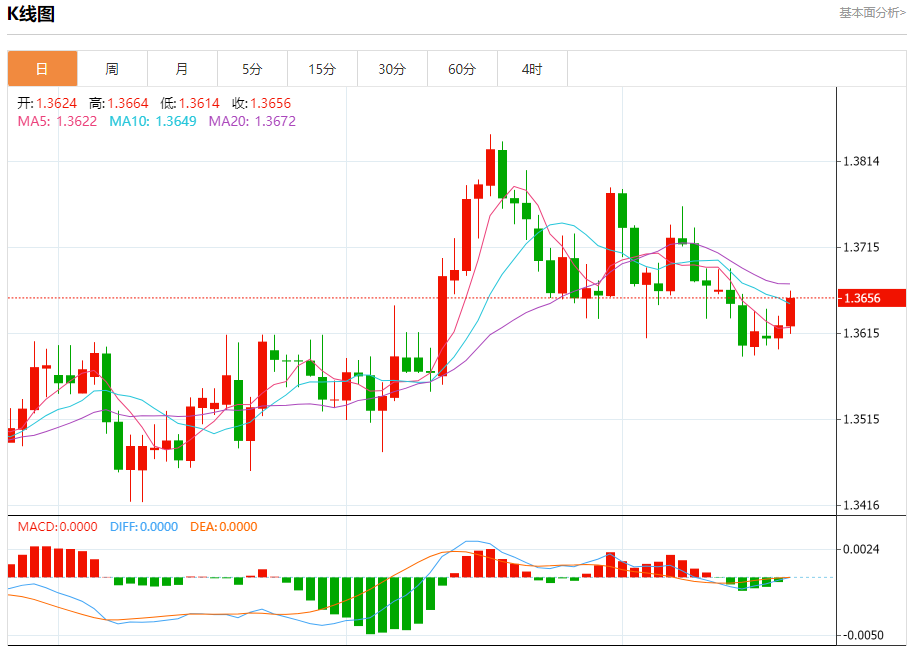Image resolution: width=917 pixels, height=646 pixels.
Task: Open the 基本面分析> link
Action: (872, 12)
